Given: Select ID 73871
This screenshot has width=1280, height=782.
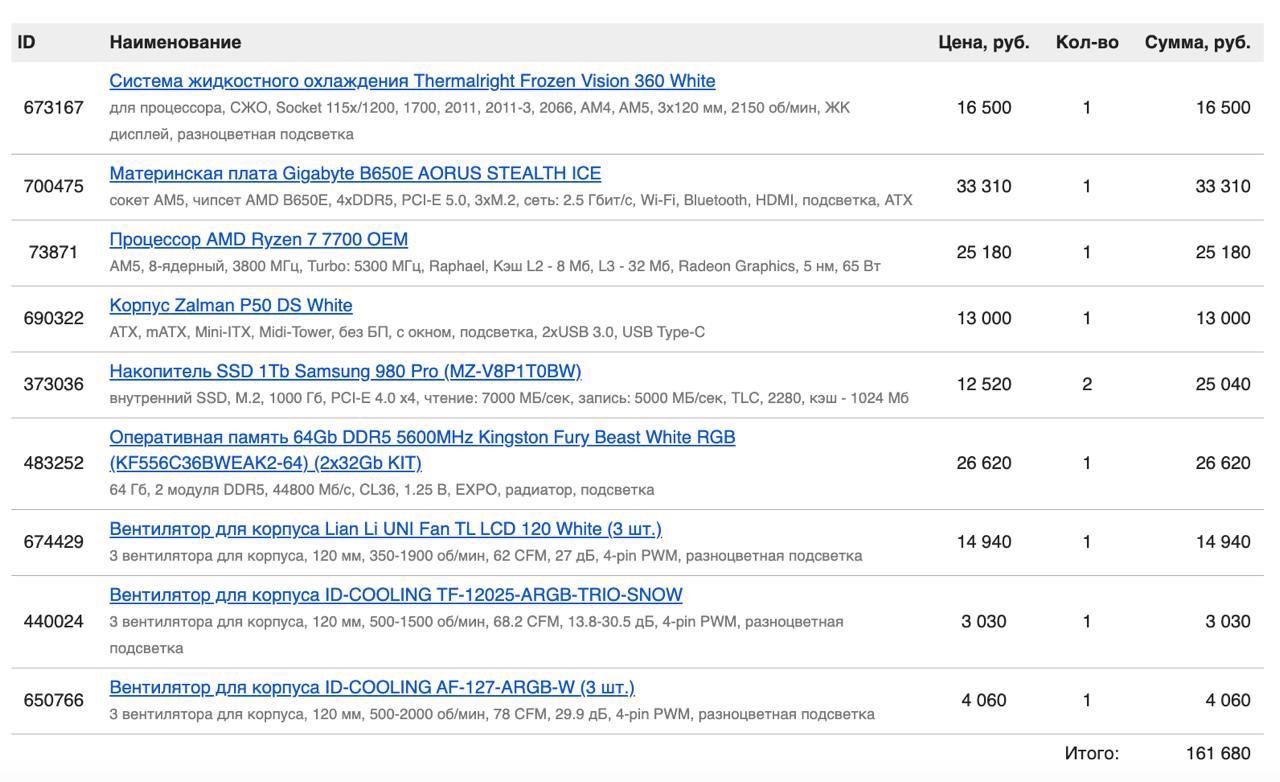Looking at the screenshot, I should (x=53, y=252).
